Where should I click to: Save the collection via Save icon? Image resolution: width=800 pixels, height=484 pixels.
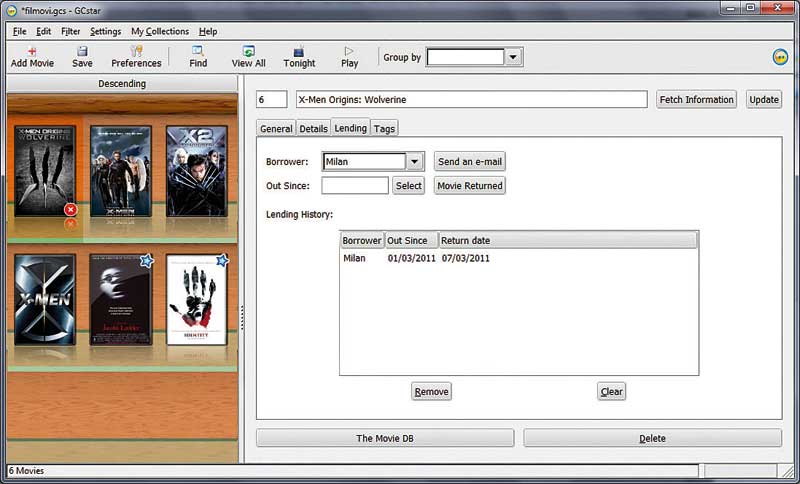[x=82, y=51]
